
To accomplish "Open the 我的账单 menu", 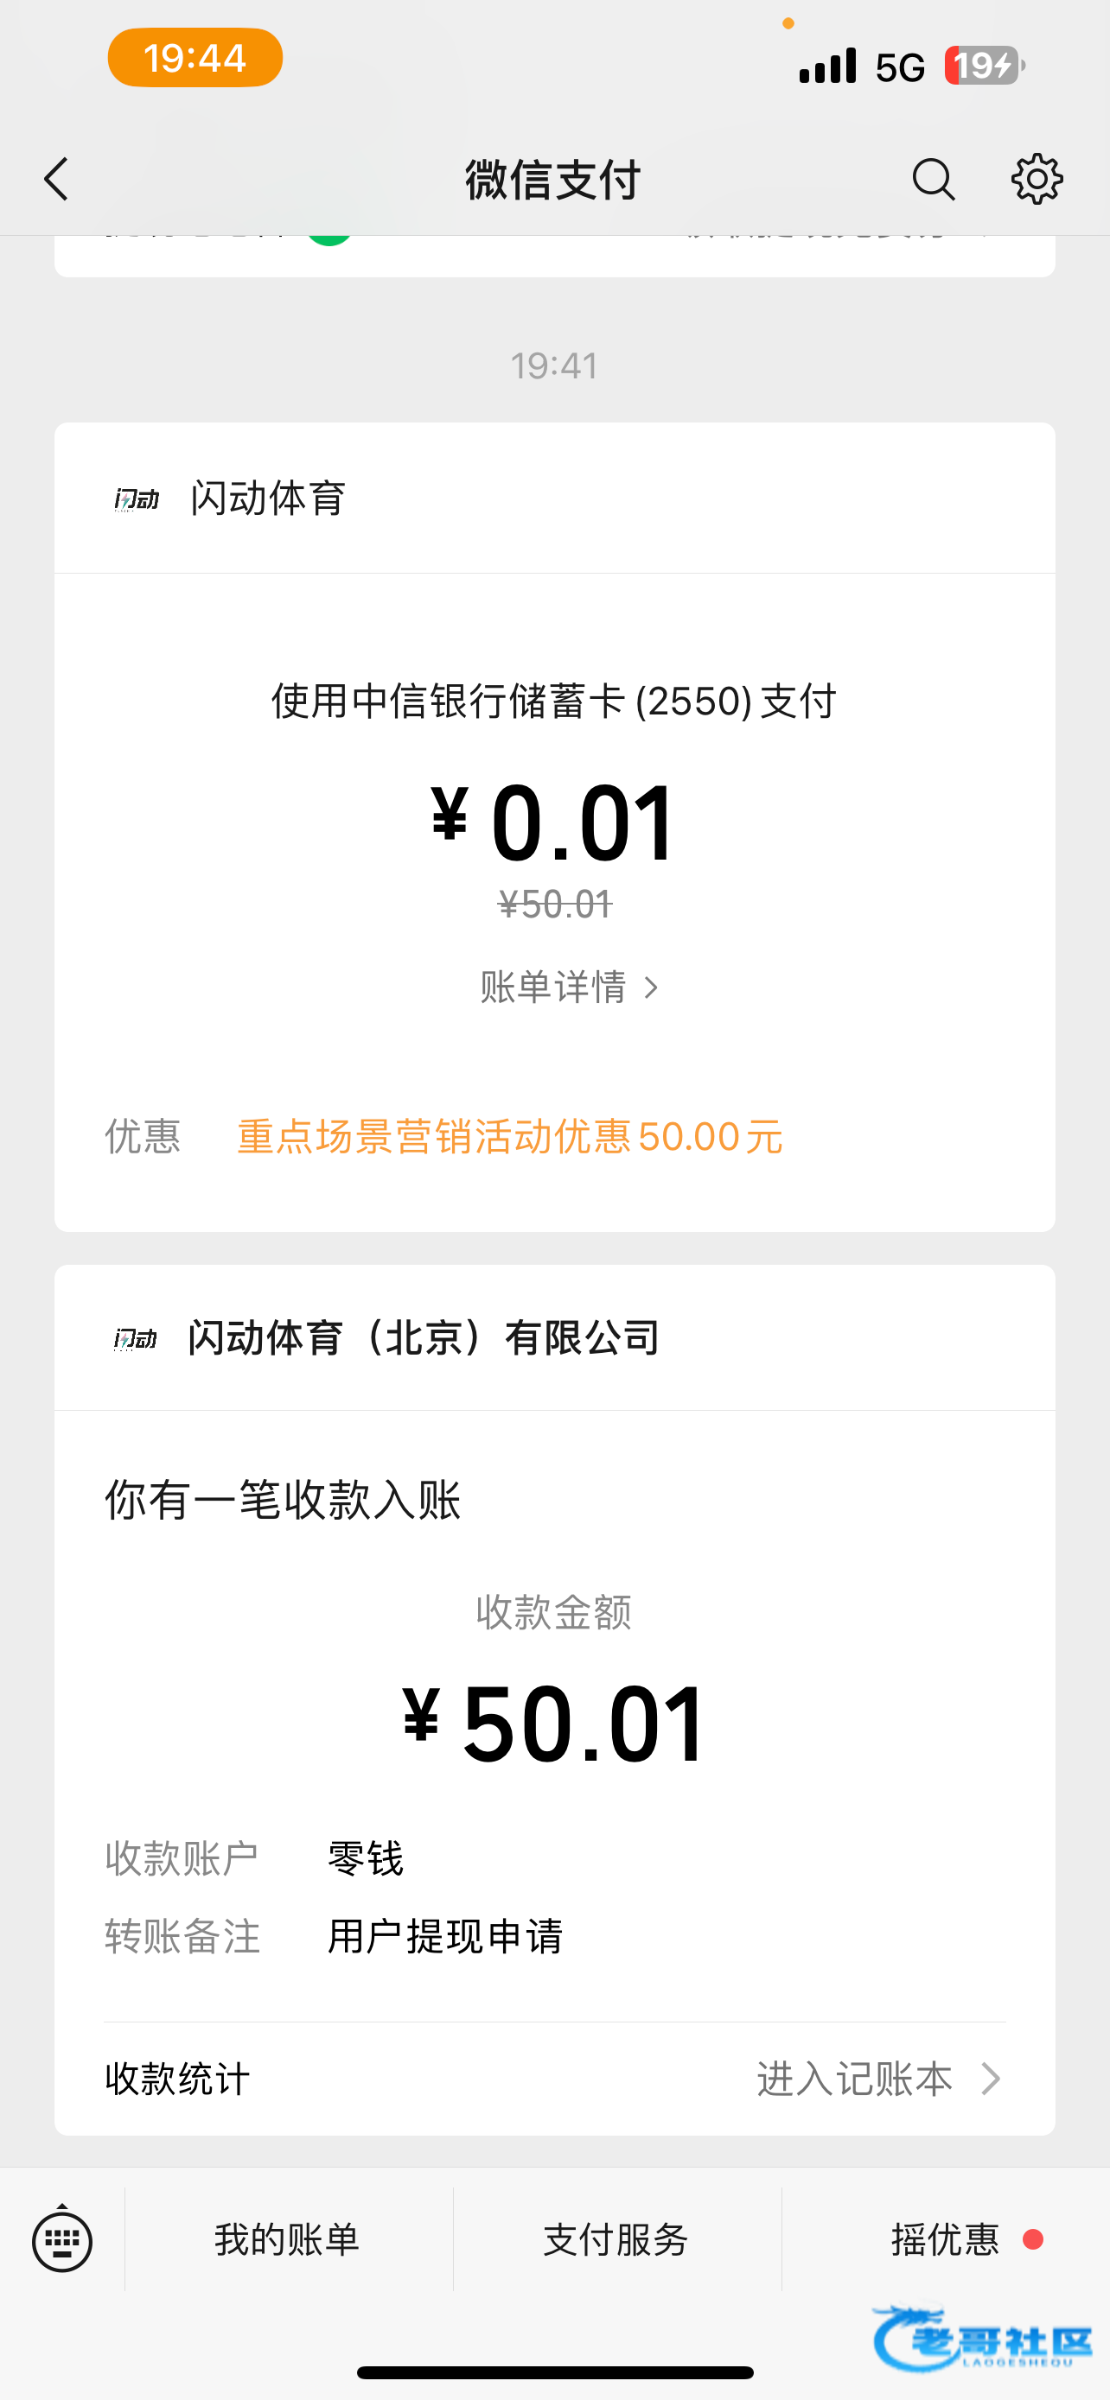I will 287,2240.
